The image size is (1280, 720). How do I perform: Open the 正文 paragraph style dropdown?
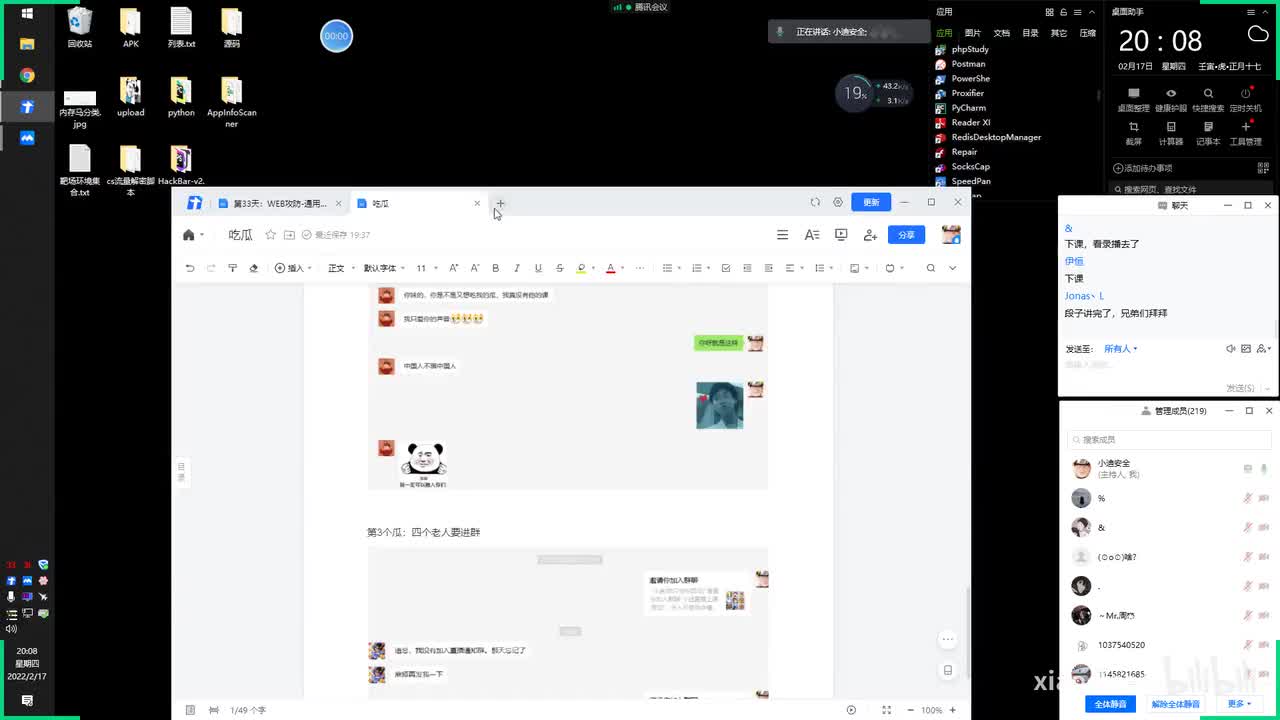tap(341, 268)
